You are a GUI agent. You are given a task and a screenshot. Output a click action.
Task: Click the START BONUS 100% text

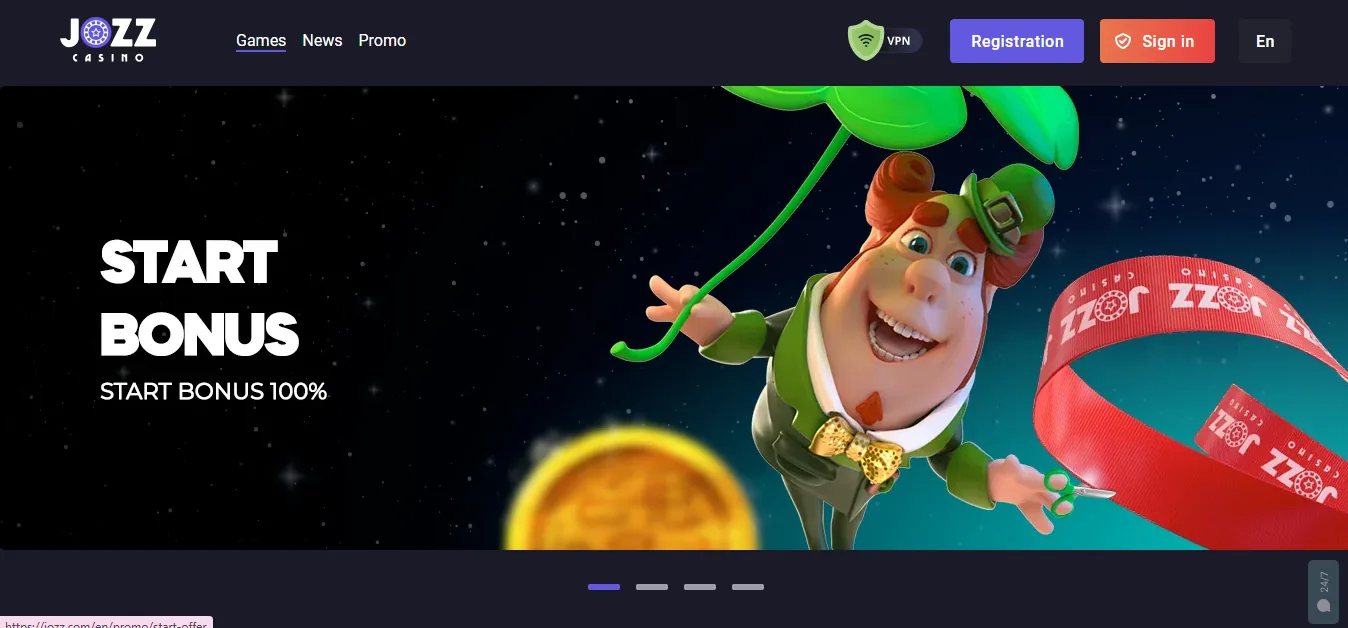pyautogui.click(x=213, y=391)
